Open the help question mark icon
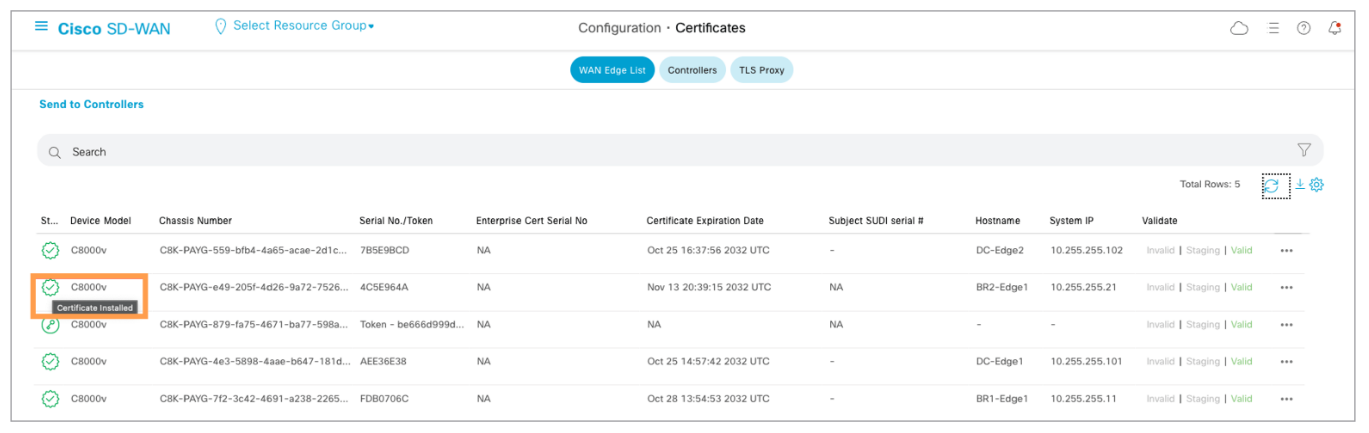 tap(1304, 28)
